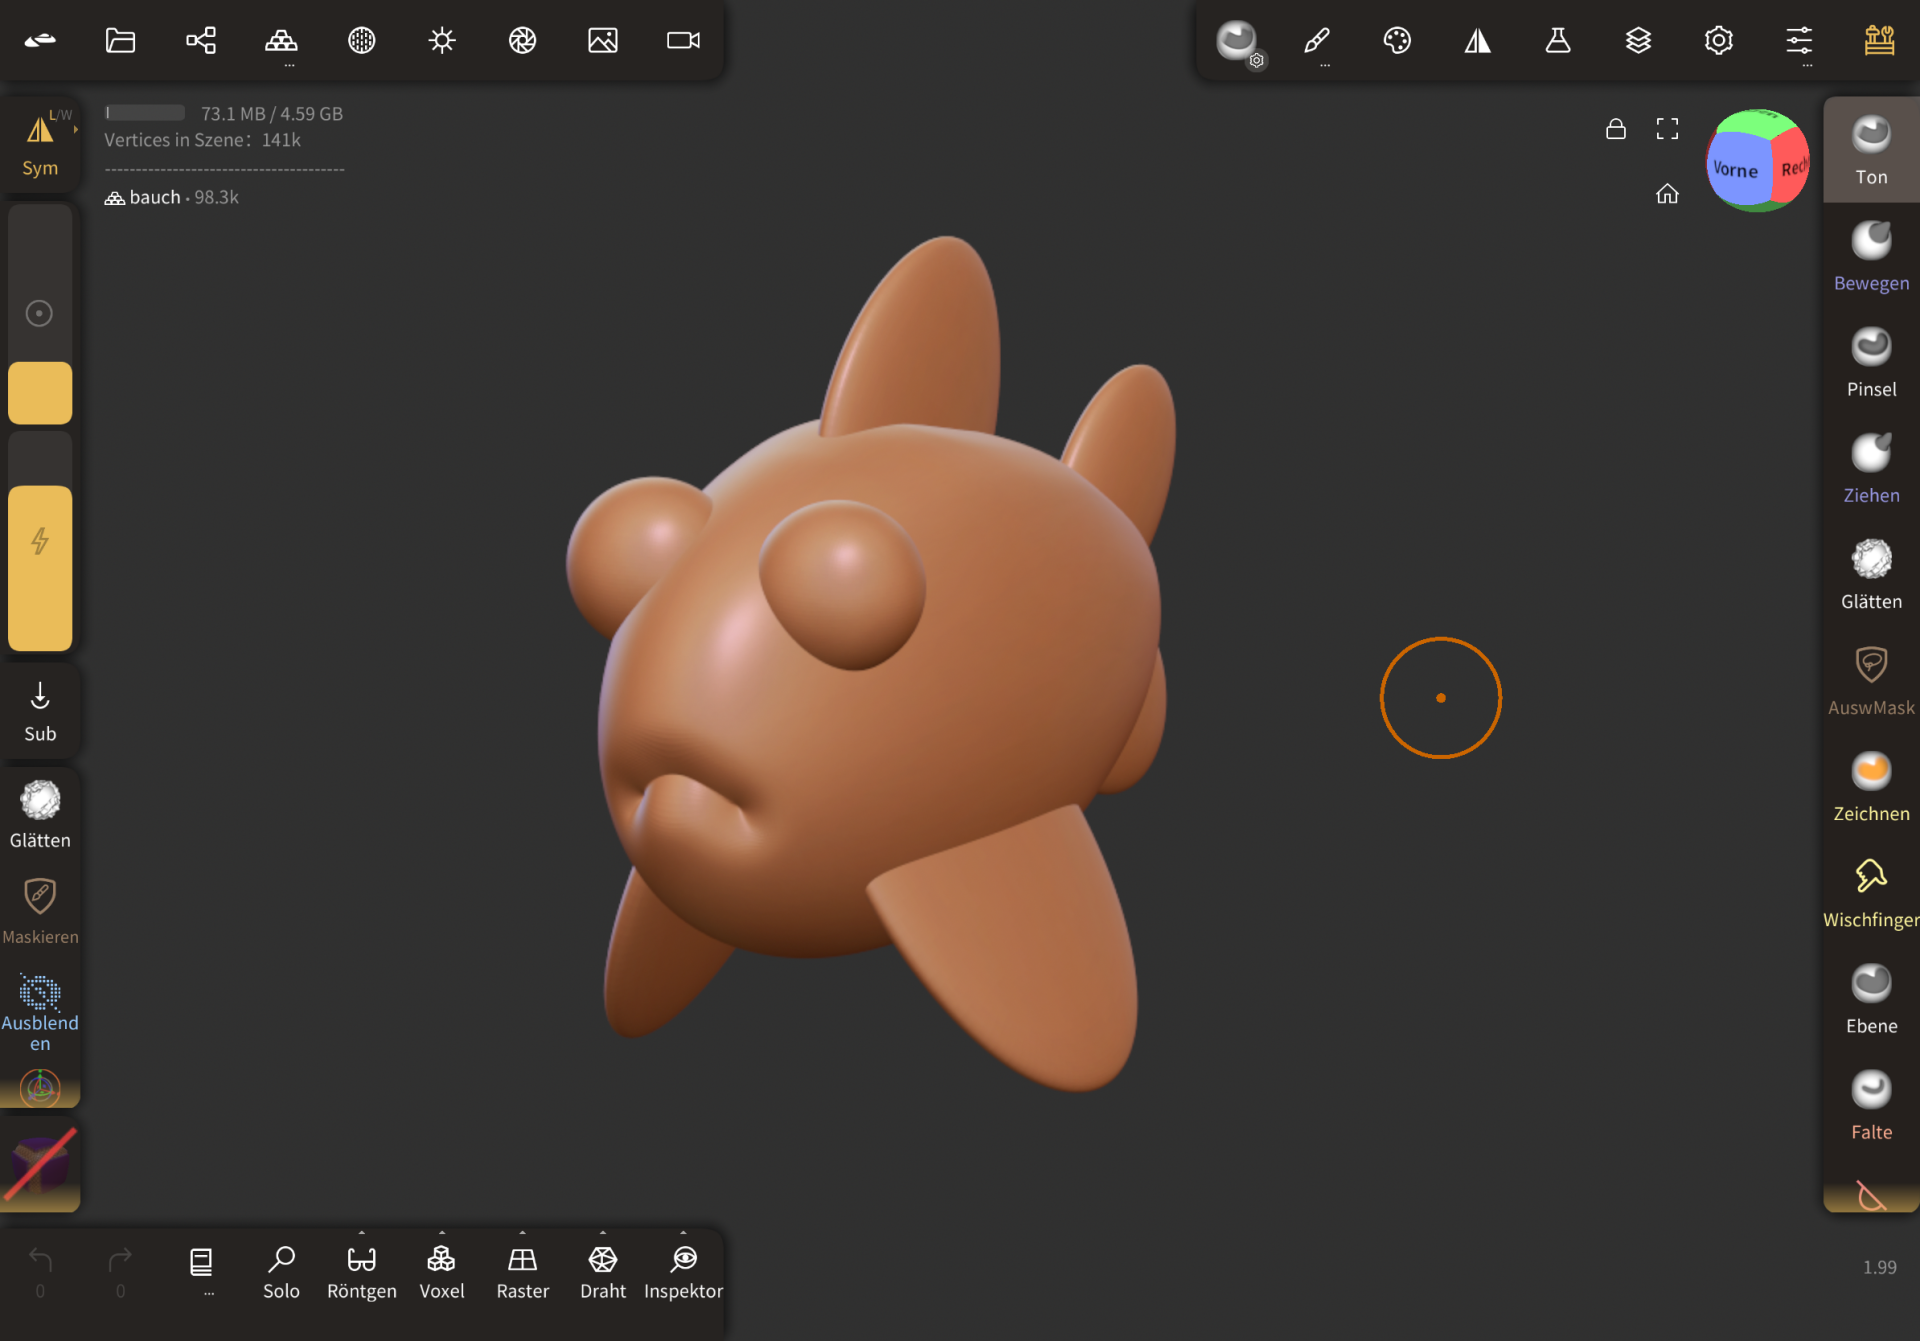This screenshot has height=1341, width=1920.
Task: Open the scene tree icon
Action: (201, 40)
